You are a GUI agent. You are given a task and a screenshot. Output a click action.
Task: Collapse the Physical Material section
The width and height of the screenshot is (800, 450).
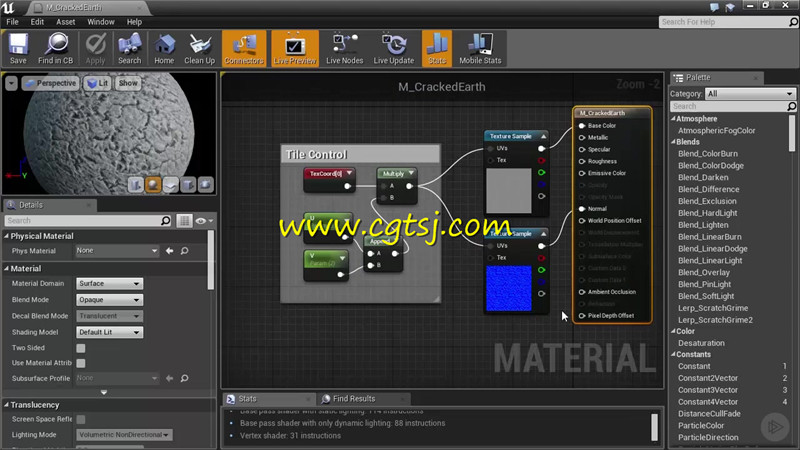point(7,236)
